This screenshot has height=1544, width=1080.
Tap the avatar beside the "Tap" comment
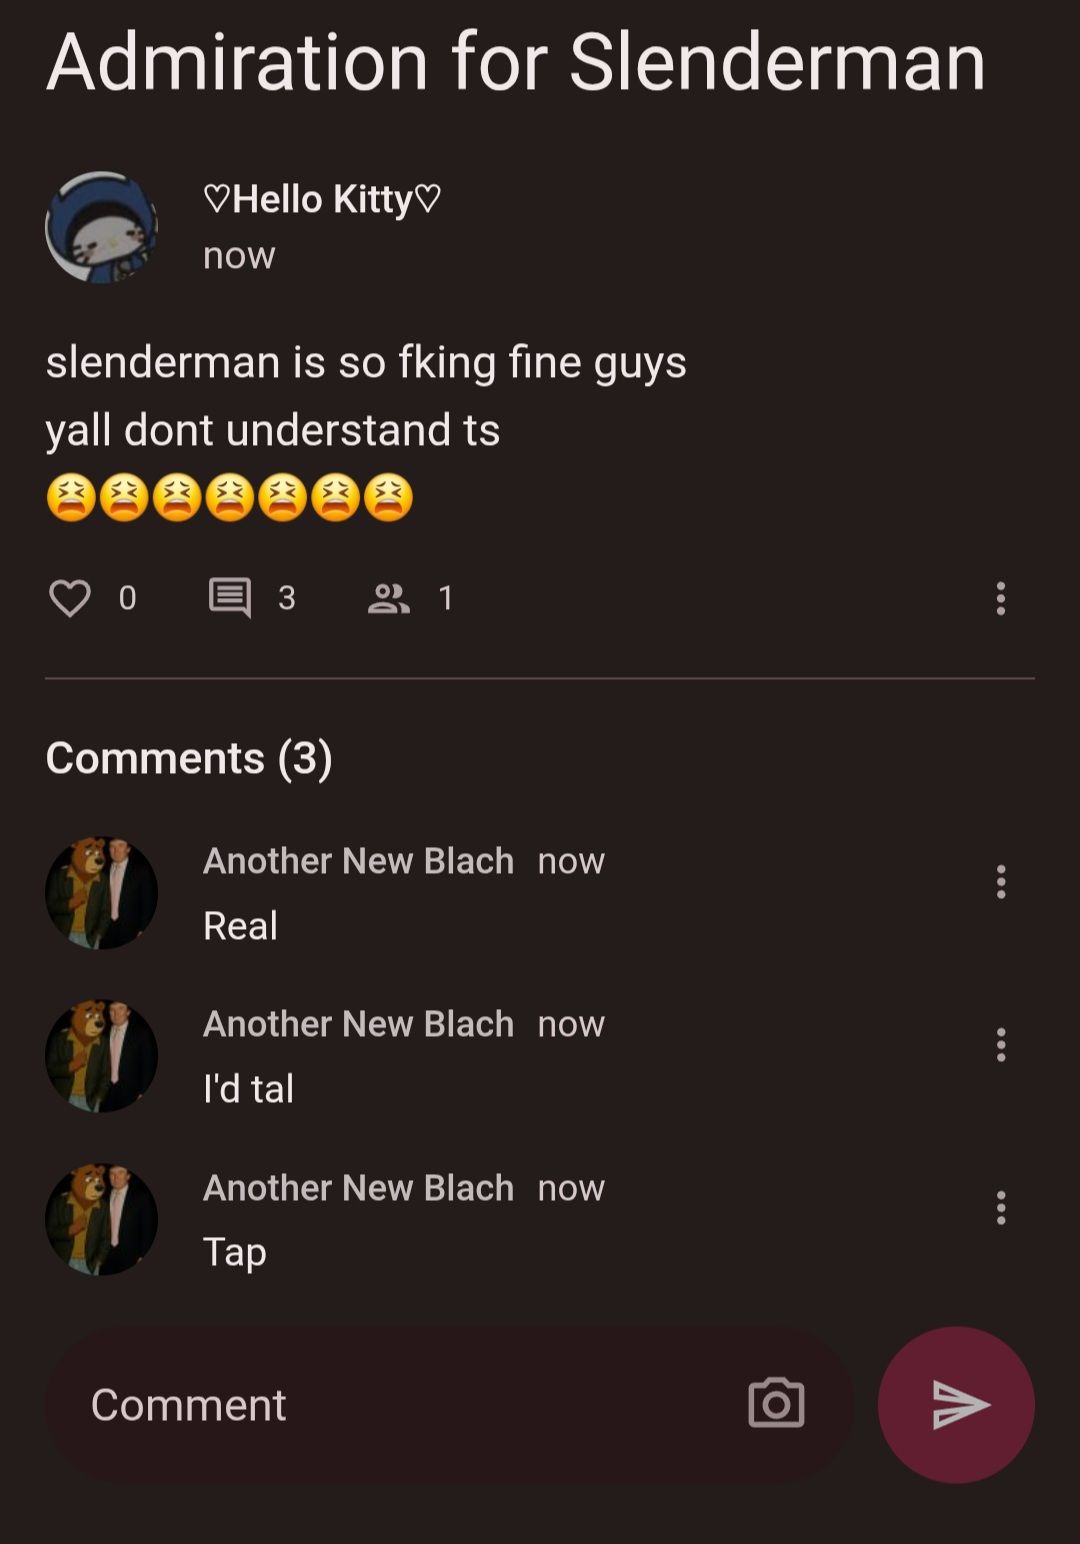[x=101, y=1219]
